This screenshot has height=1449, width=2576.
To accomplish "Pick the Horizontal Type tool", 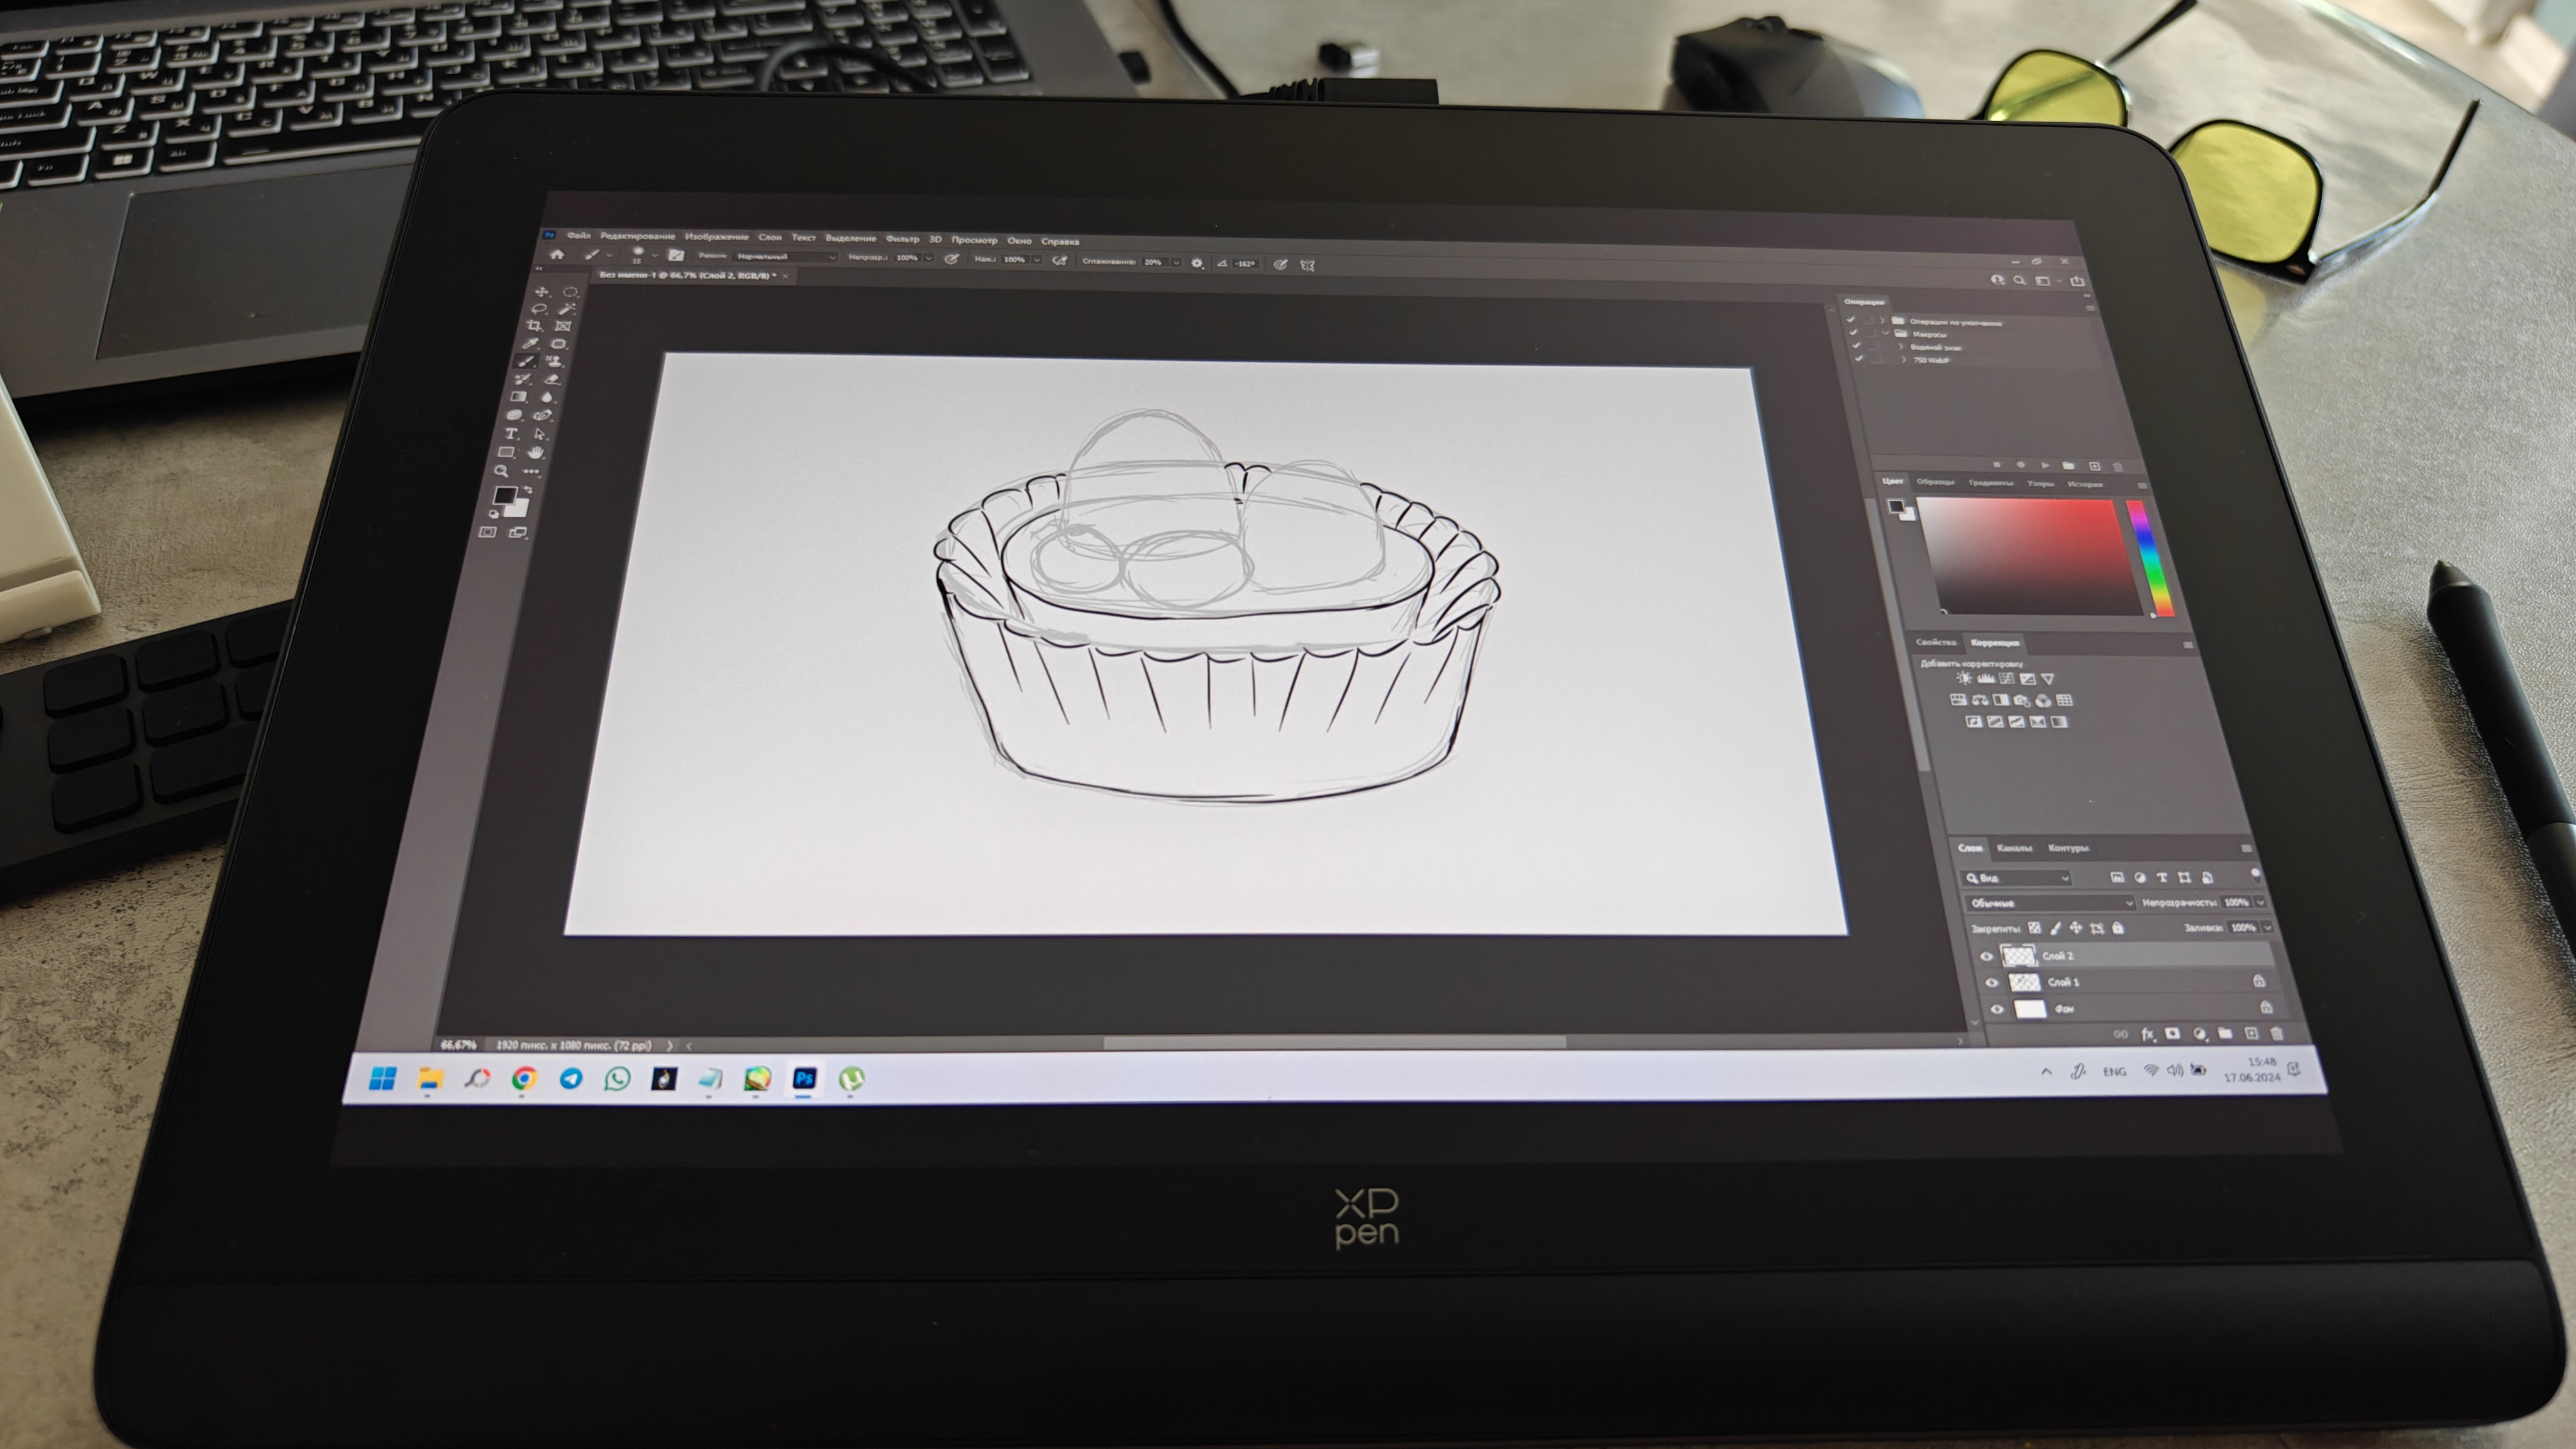I will point(511,434).
